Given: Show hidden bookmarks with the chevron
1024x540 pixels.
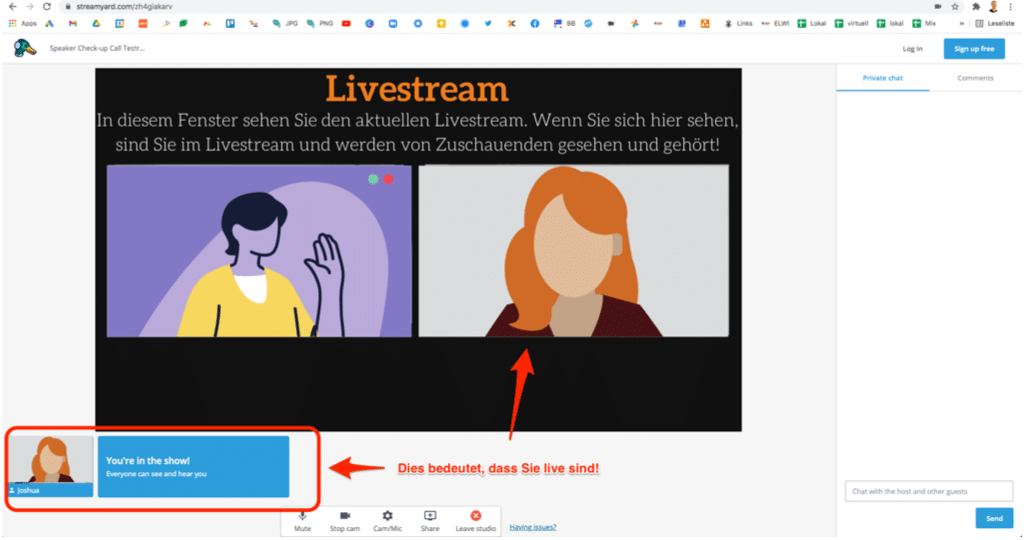Looking at the screenshot, I should 962,23.
